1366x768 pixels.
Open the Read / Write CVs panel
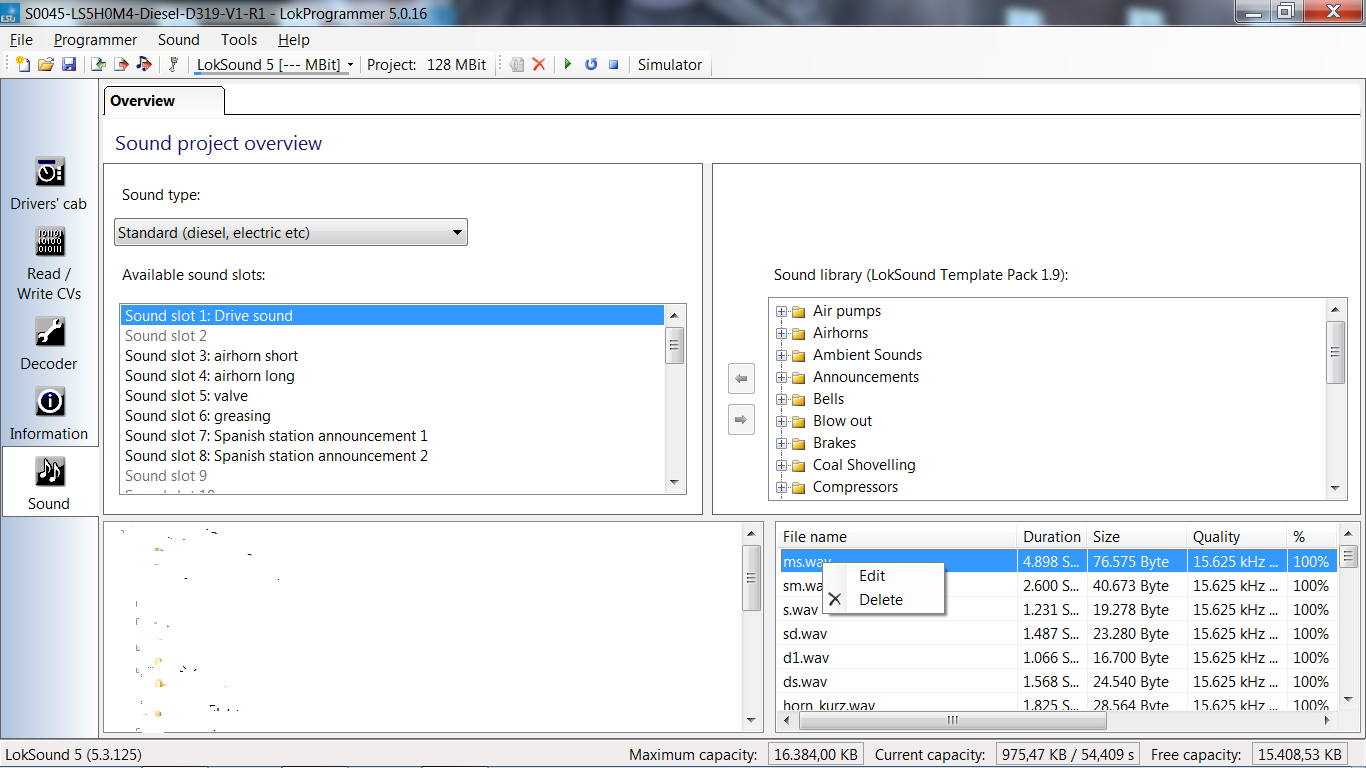[x=49, y=263]
